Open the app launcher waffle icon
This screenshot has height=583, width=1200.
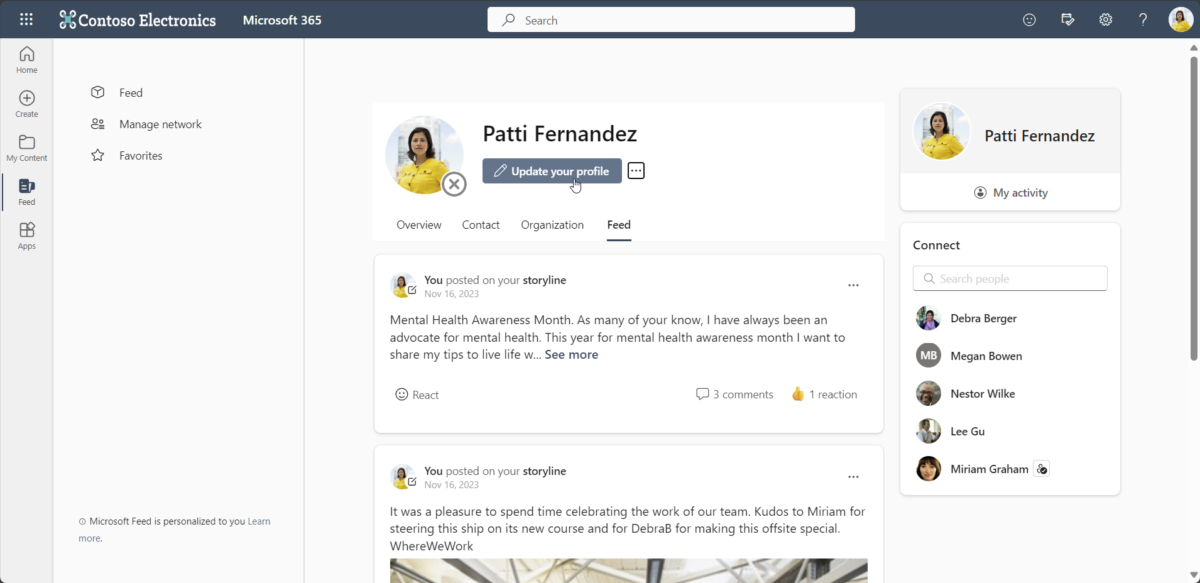click(x=25, y=19)
